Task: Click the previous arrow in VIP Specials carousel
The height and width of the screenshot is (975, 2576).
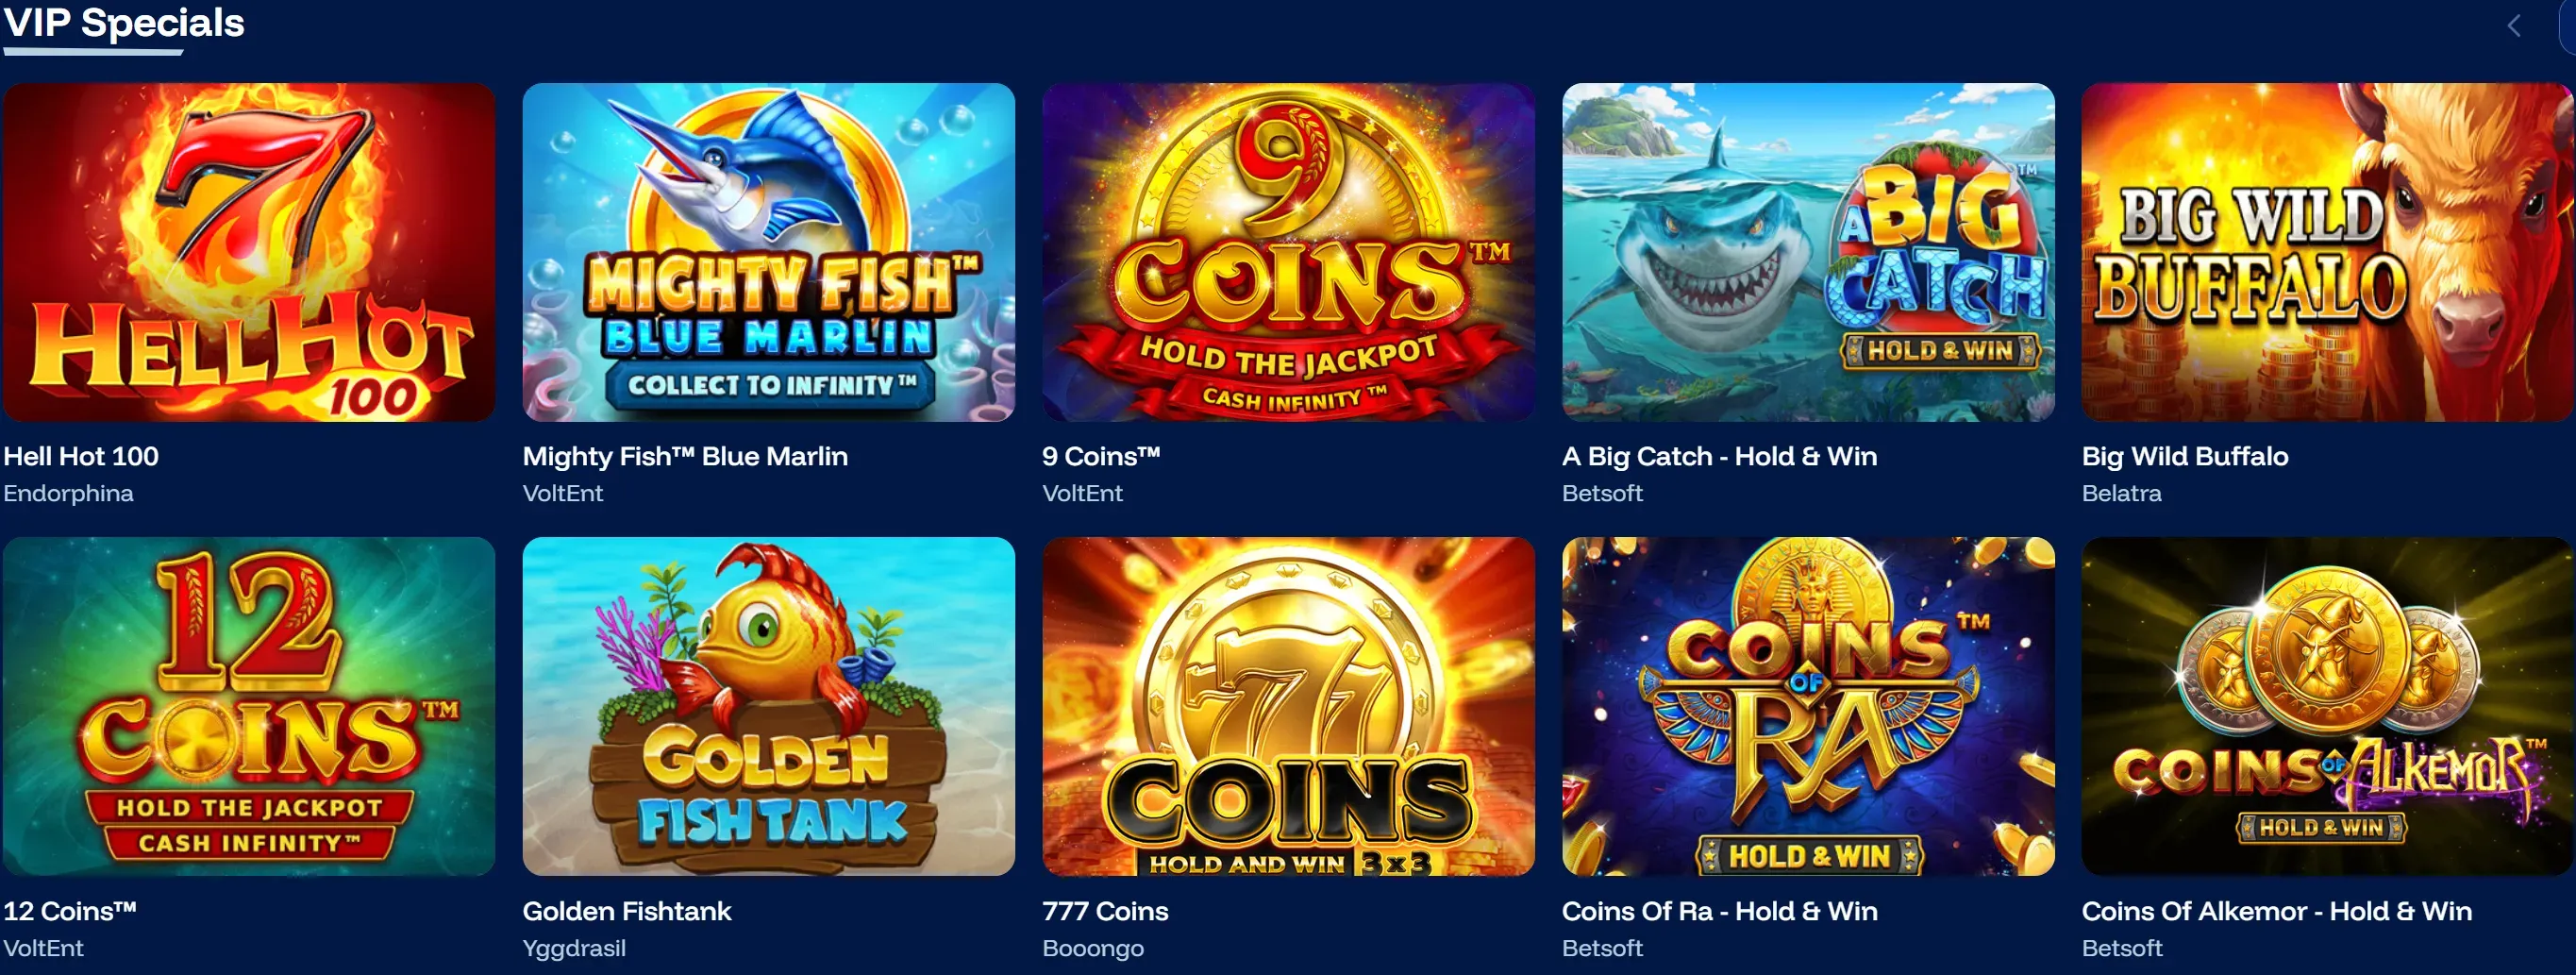Action: tap(2514, 26)
